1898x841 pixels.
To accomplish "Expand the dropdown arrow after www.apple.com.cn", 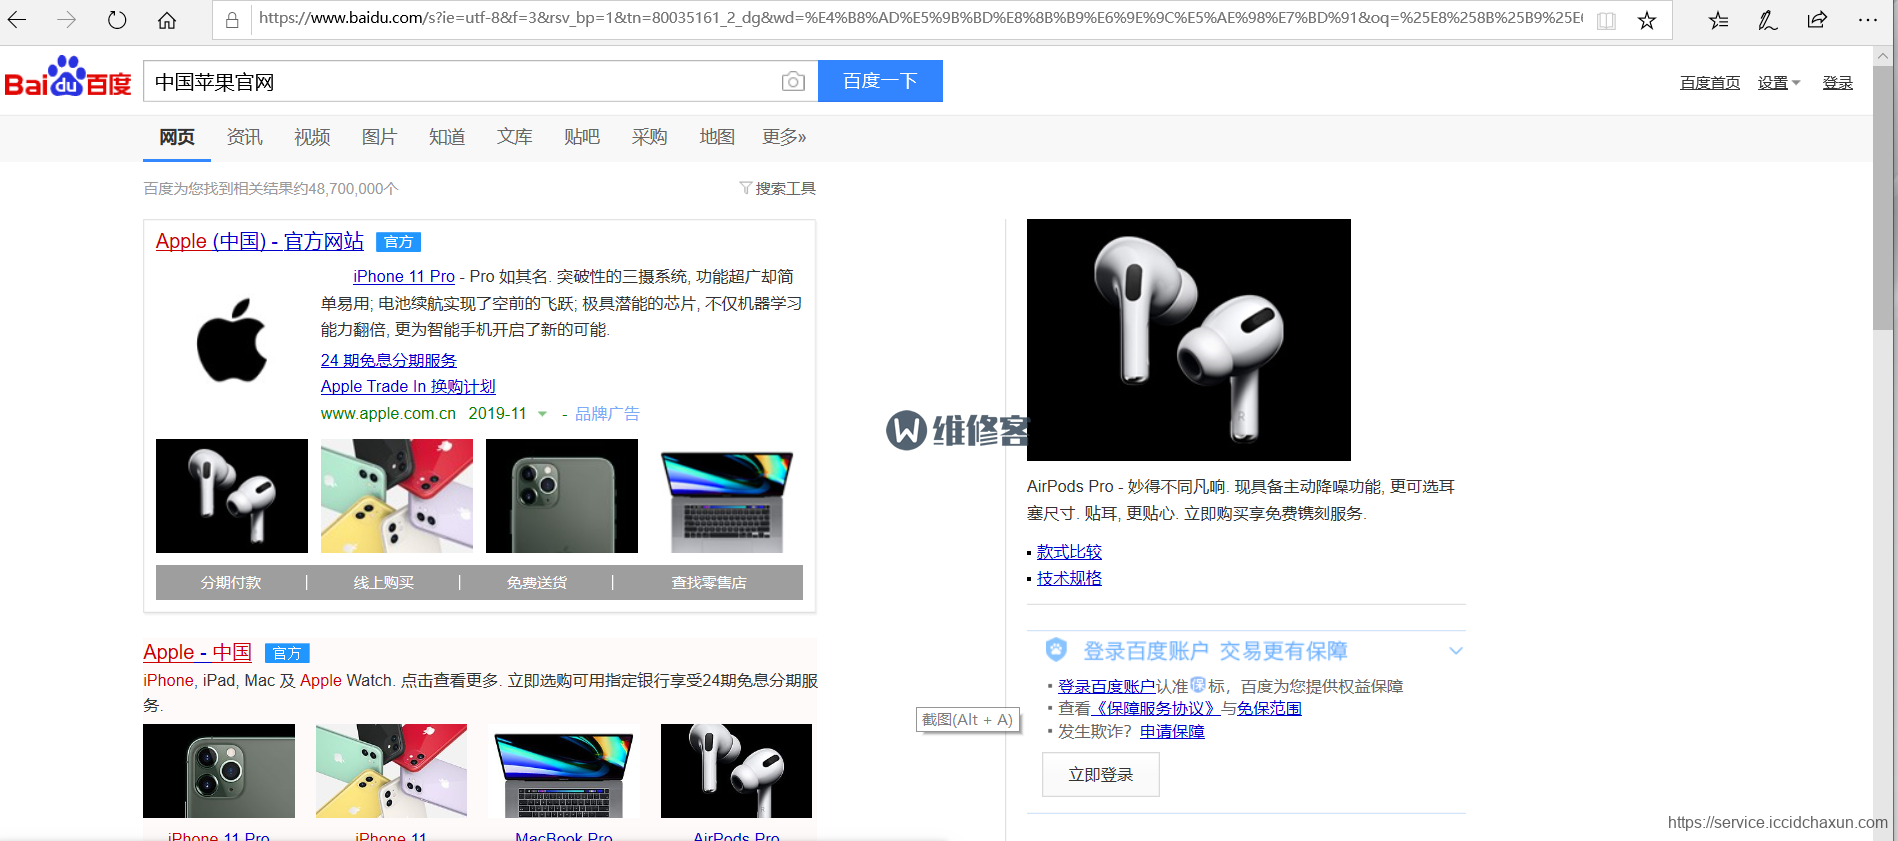I will (542, 414).
